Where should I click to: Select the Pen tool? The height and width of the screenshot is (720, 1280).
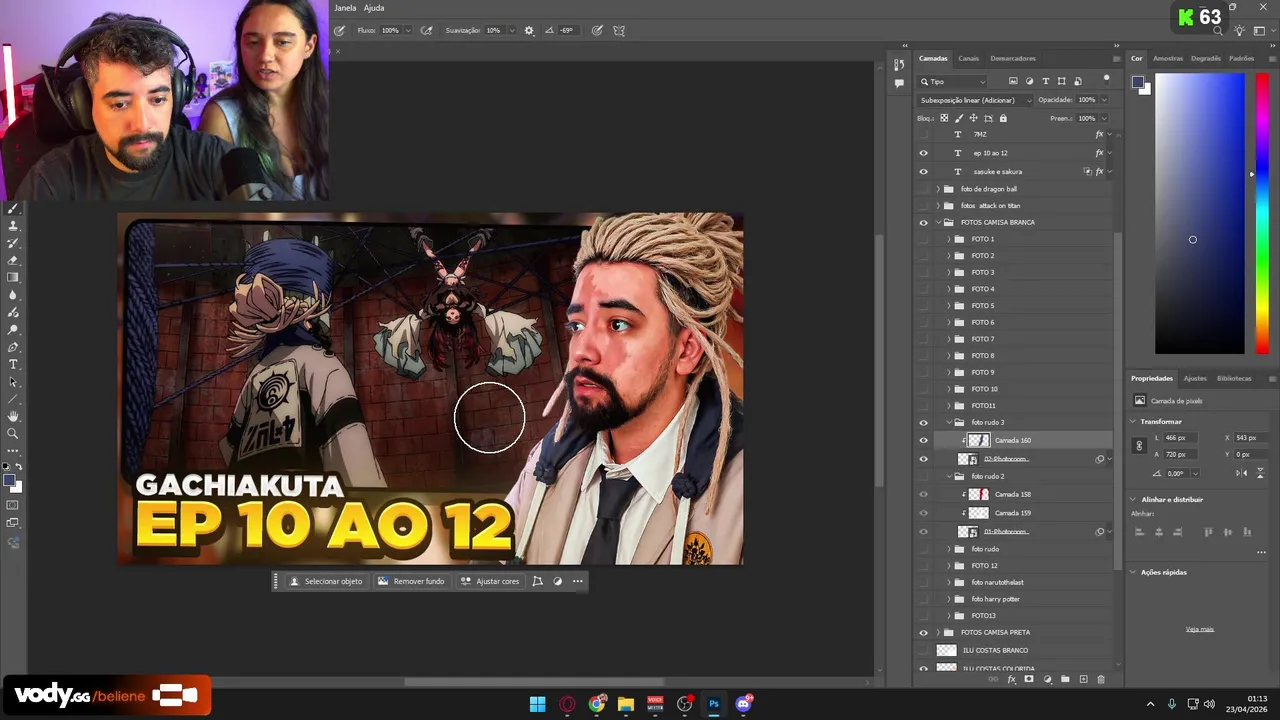(x=13, y=347)
